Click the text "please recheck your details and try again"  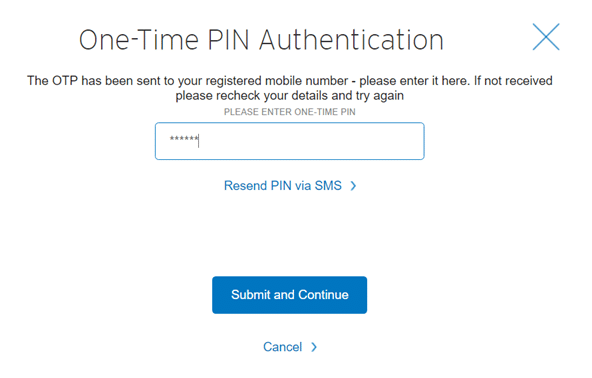point(290,96)
